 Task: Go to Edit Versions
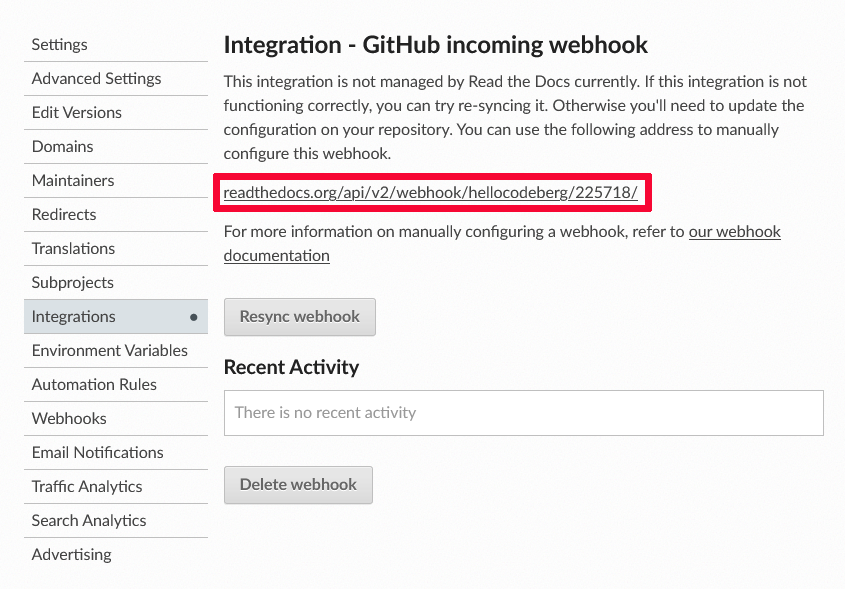[x=75, y=112]
